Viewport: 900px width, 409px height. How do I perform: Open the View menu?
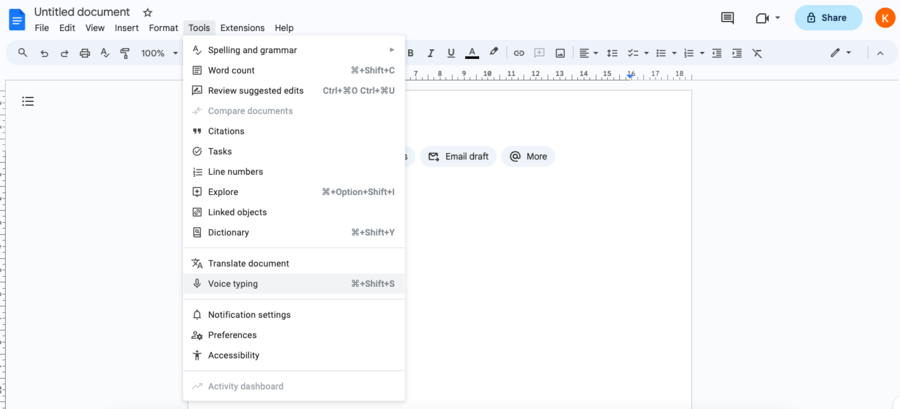95,28
